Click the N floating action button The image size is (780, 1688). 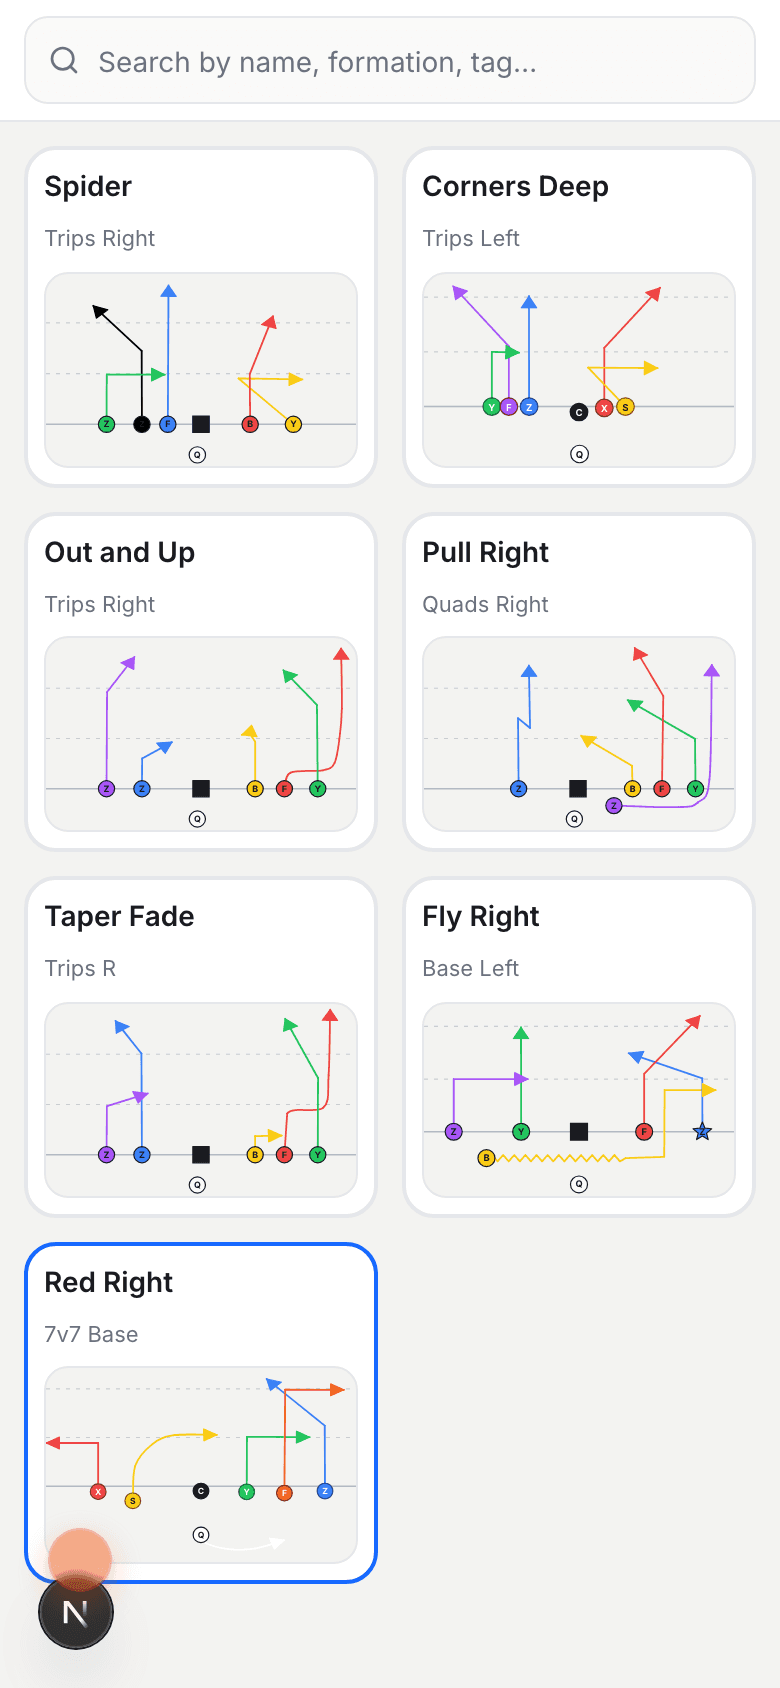(x=75, y=1611)
